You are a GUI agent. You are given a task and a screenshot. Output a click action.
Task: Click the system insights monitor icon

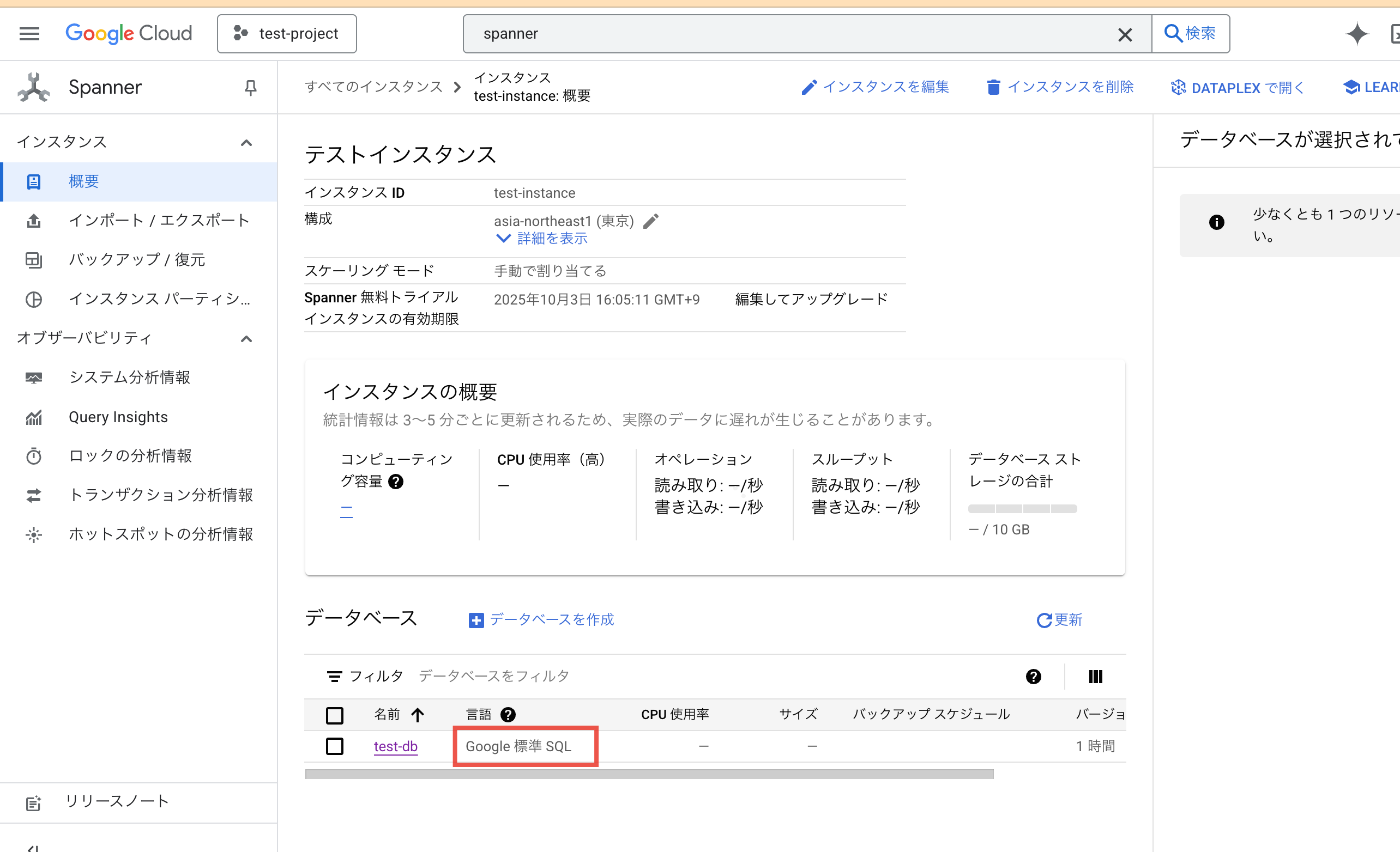click(34, 378)
